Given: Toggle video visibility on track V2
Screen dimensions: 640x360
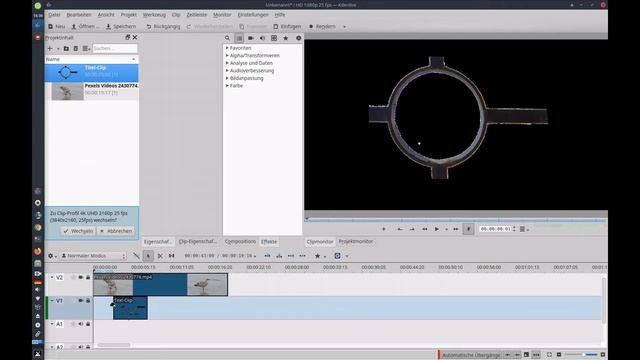Looking at the screenshot, I should [81, 278].
